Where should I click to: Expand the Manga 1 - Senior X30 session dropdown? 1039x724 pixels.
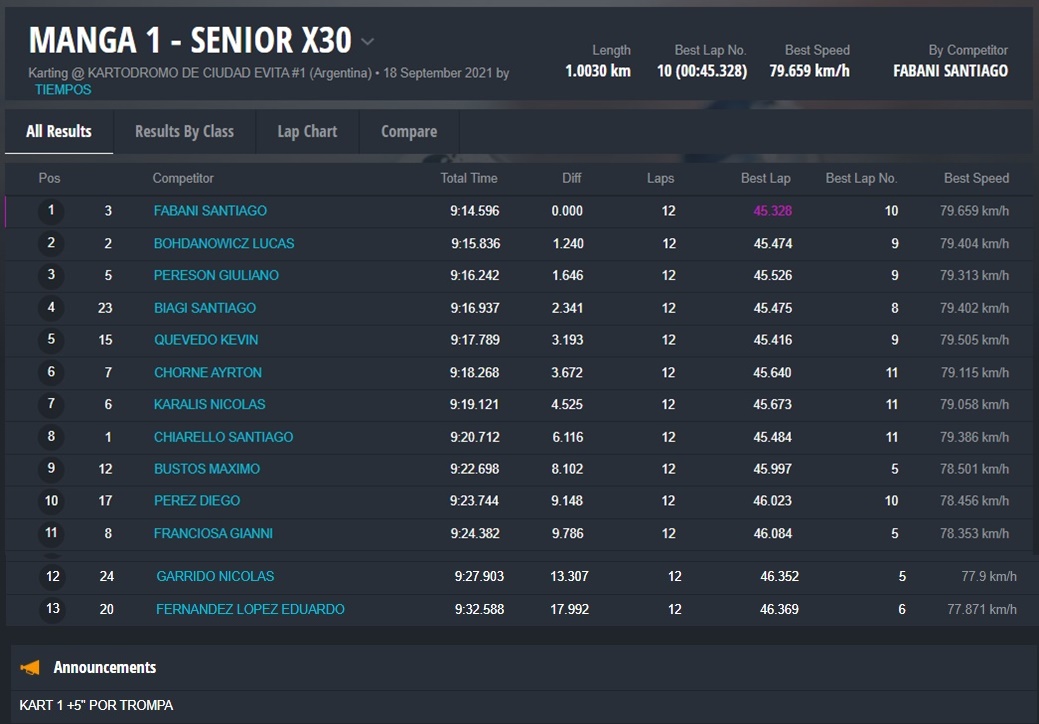pos(367,42)
